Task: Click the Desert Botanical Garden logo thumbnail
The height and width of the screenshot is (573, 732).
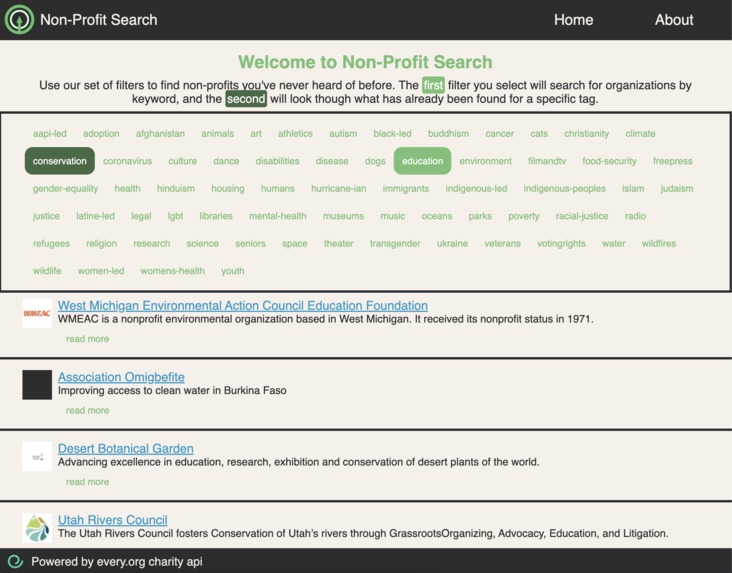Action: 37,456
